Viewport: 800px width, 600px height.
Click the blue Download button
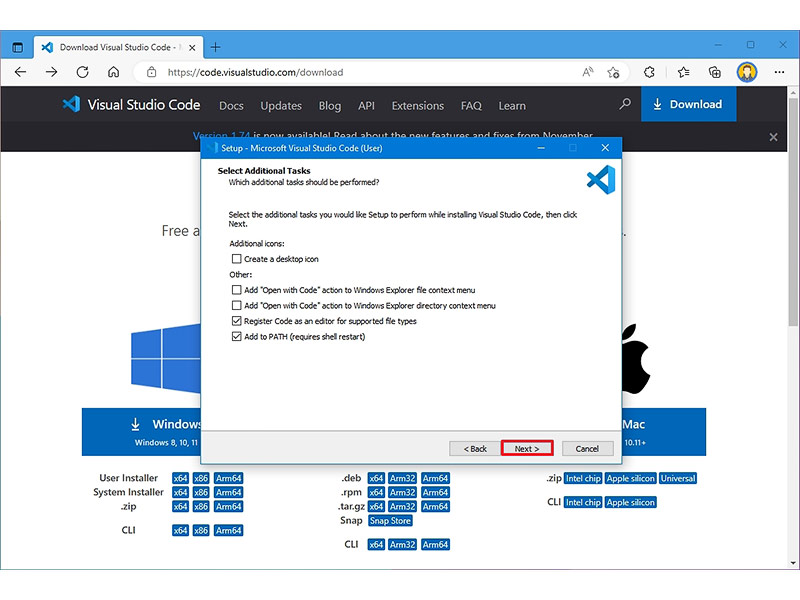click(688, 104)
